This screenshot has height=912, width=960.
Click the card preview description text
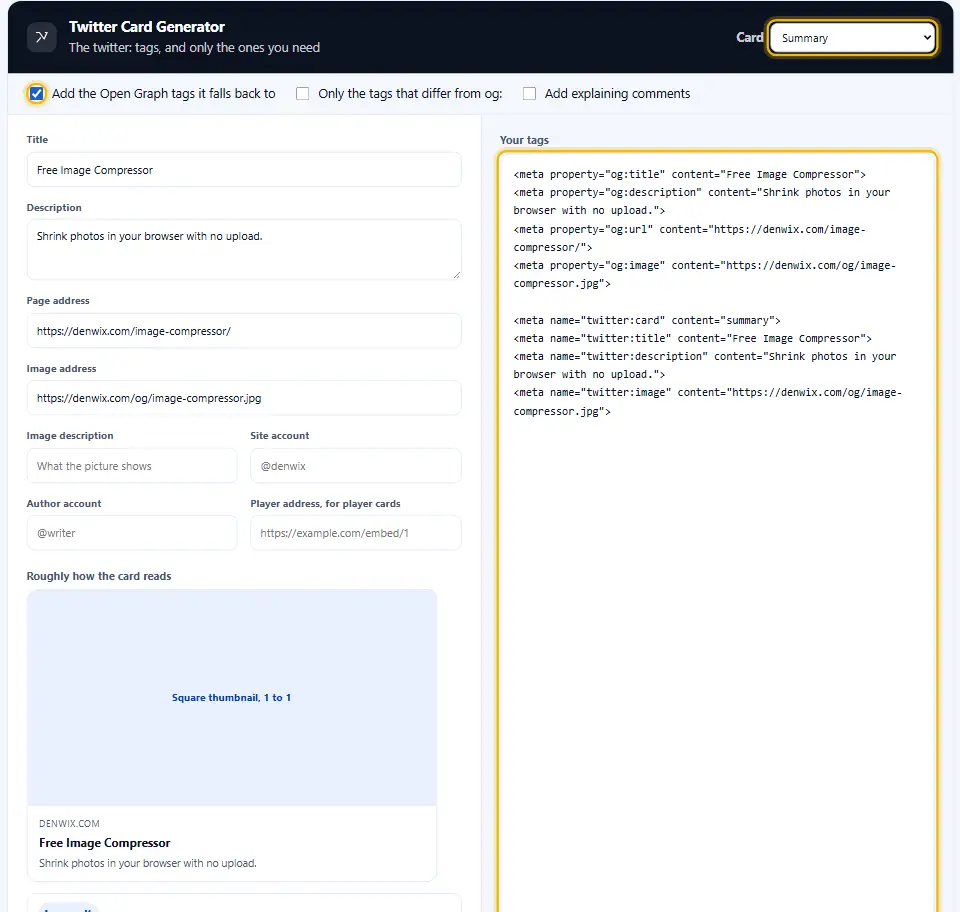148,863
